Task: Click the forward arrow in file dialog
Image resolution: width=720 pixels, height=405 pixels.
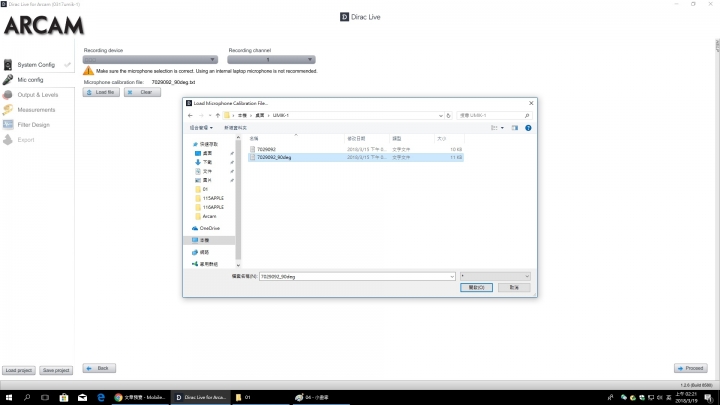Action: coord(201,115)
